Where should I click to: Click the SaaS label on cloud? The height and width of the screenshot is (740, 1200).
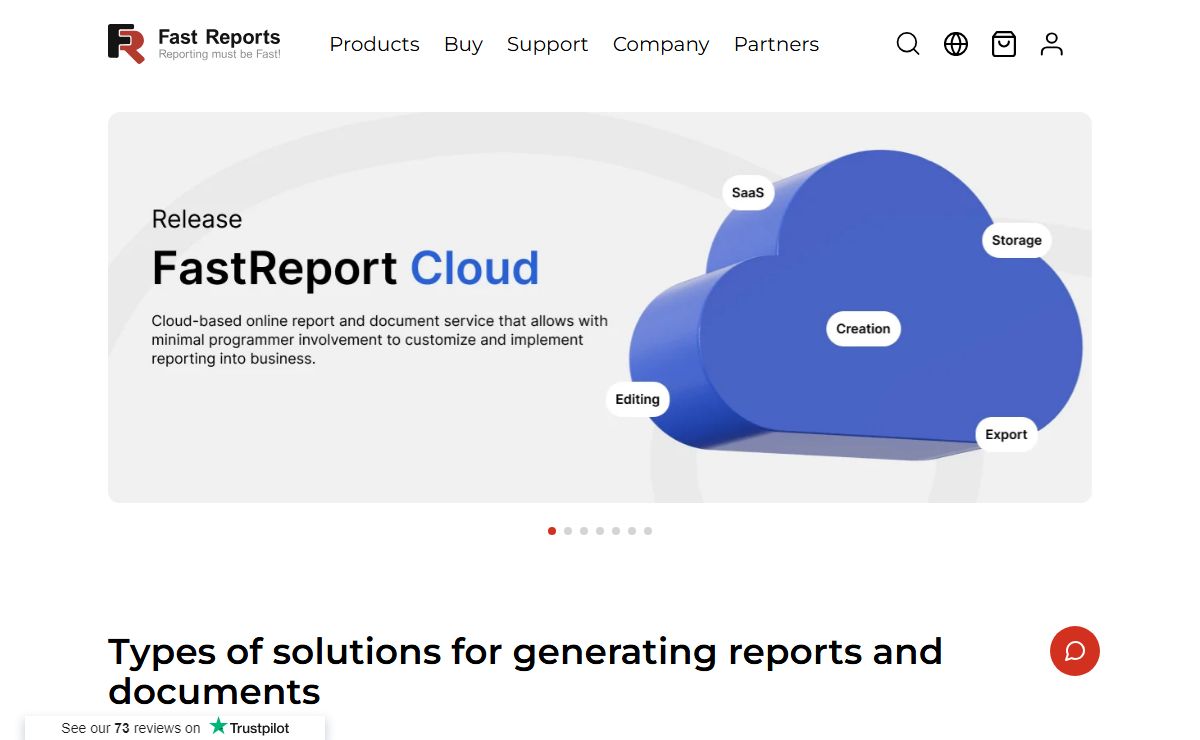click(x=748, y=192)
